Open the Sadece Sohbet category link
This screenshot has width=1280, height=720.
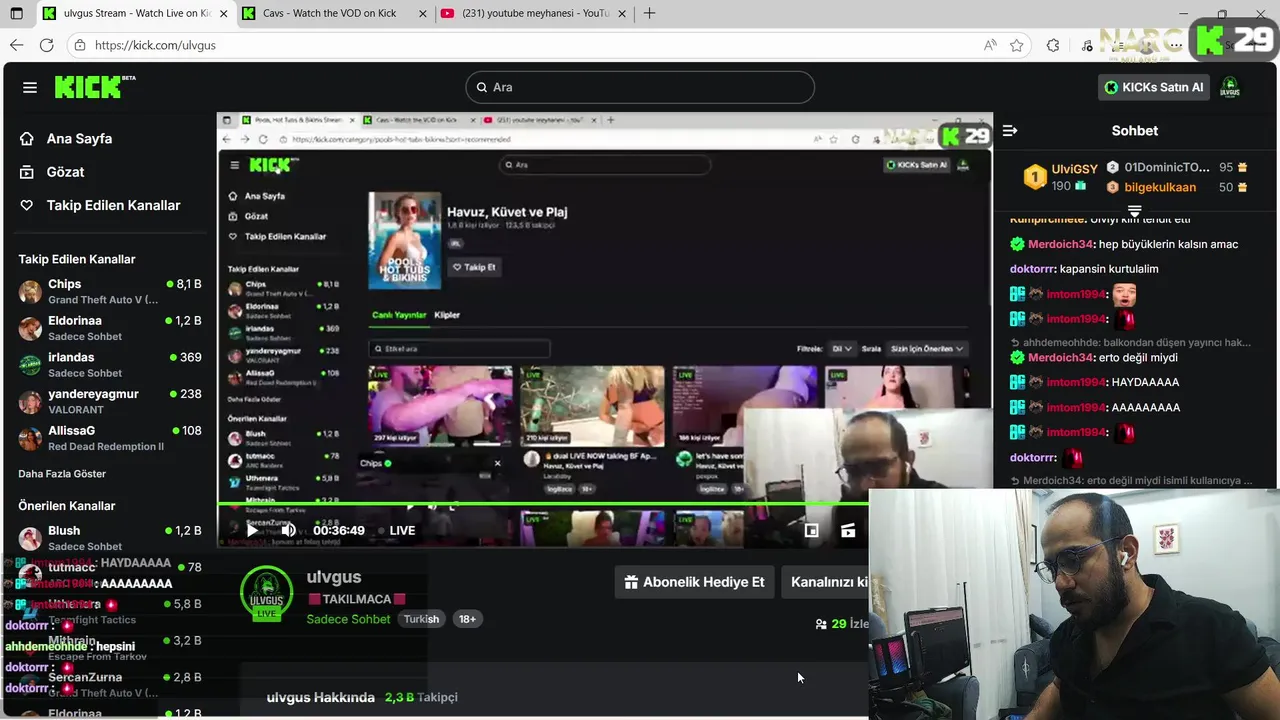coord(348,619)
